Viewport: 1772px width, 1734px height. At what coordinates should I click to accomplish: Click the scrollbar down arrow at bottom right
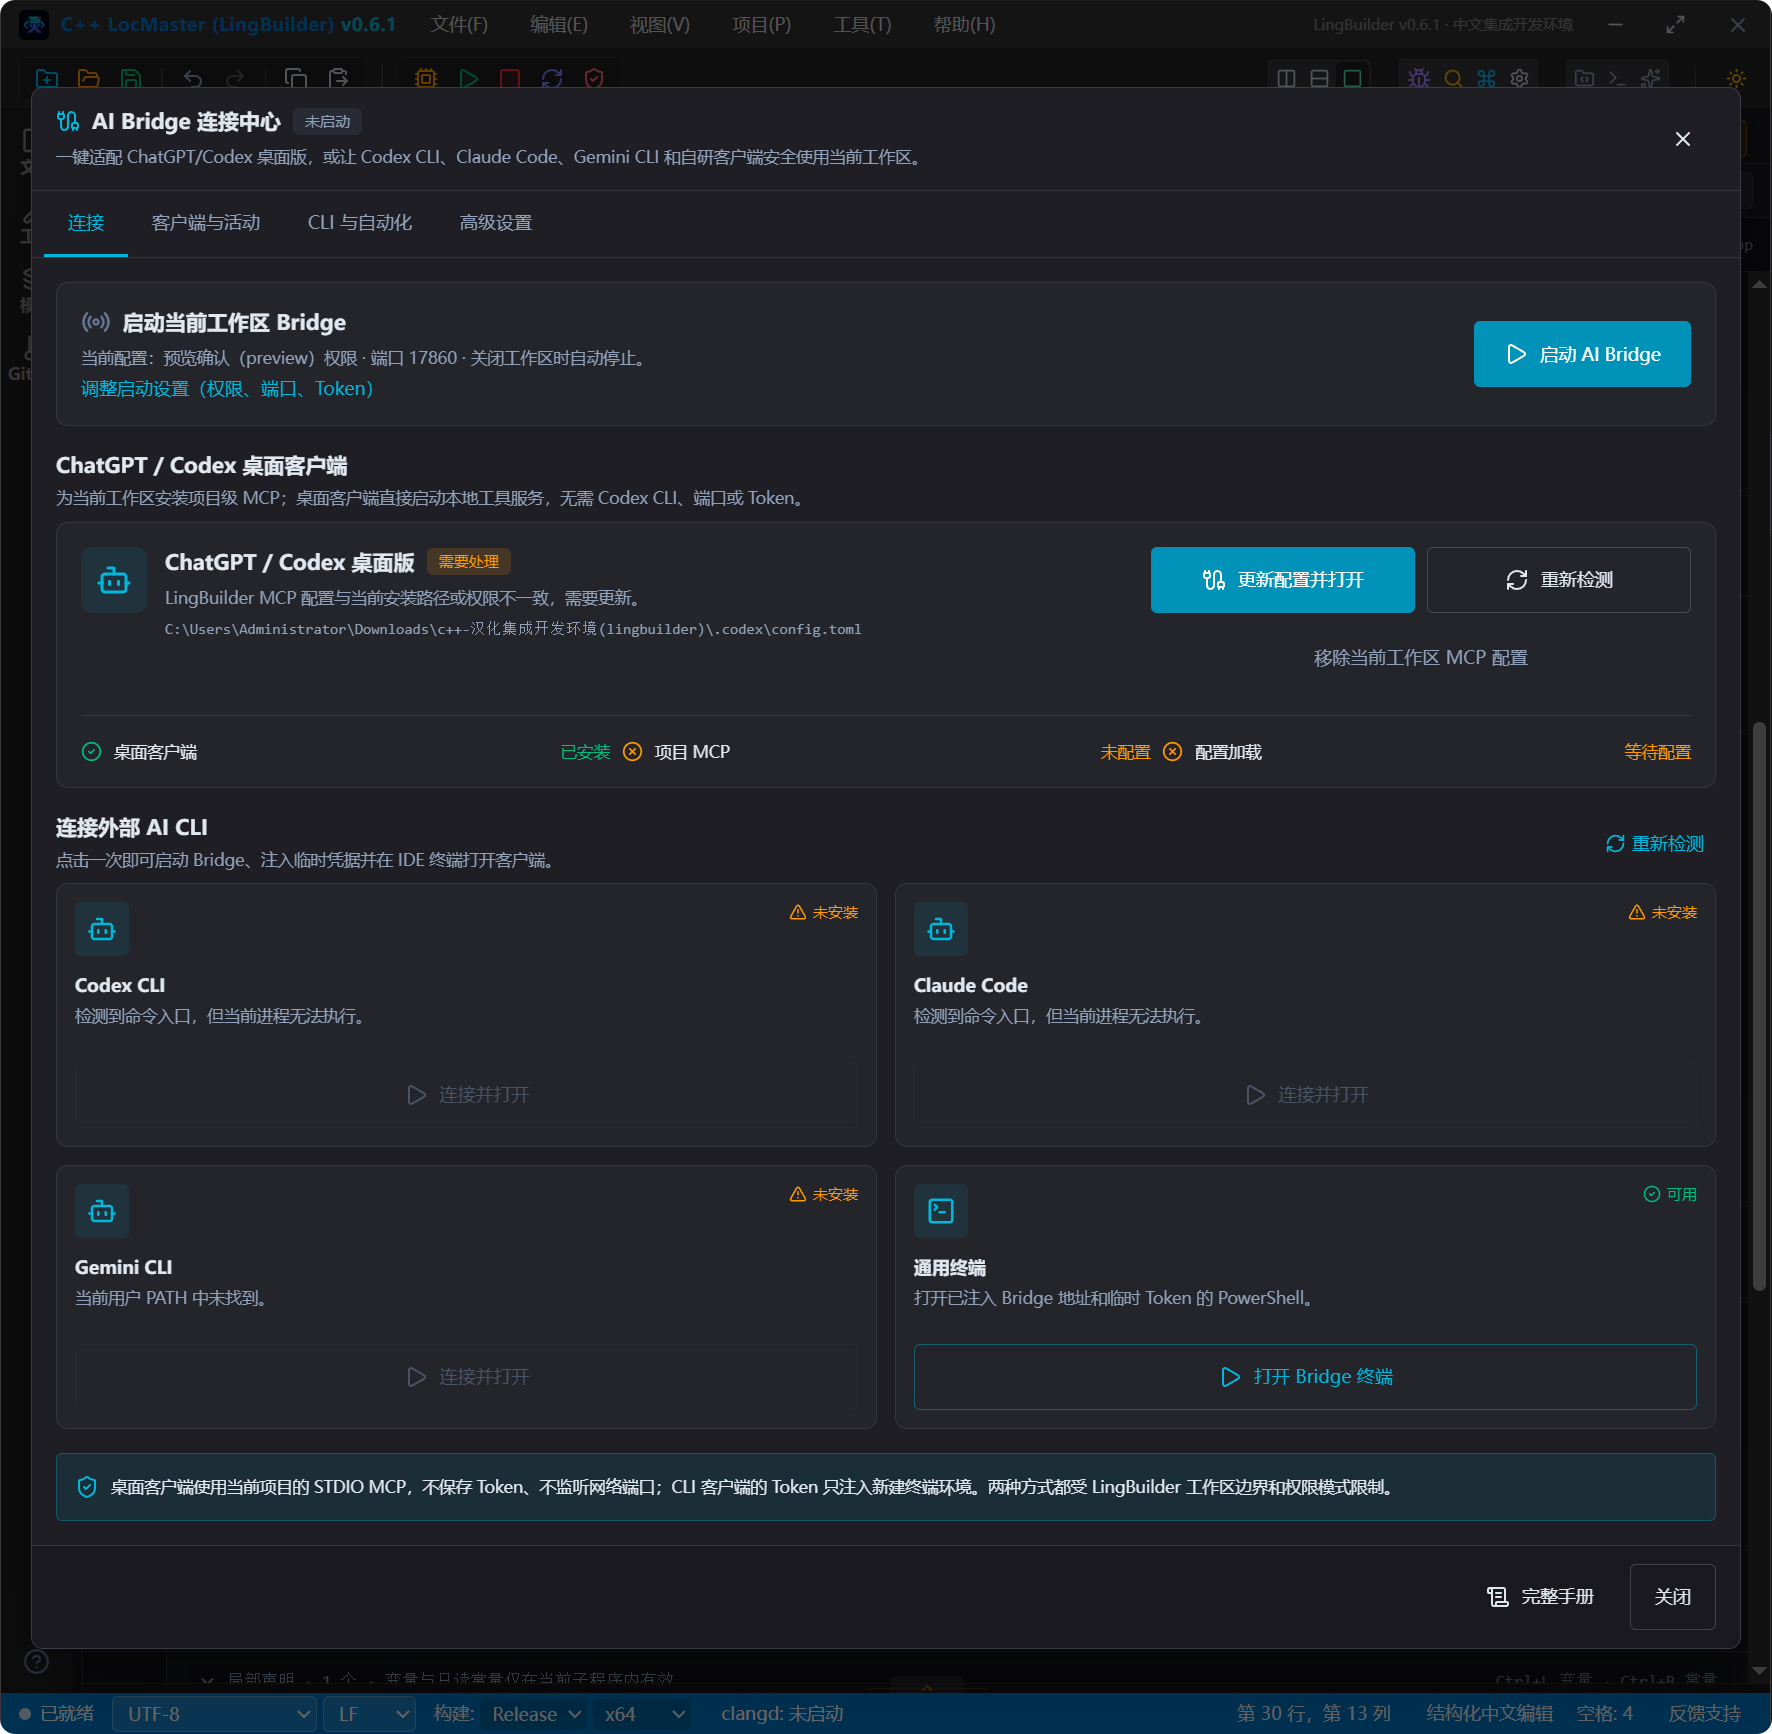[x=1760, y=1671]
